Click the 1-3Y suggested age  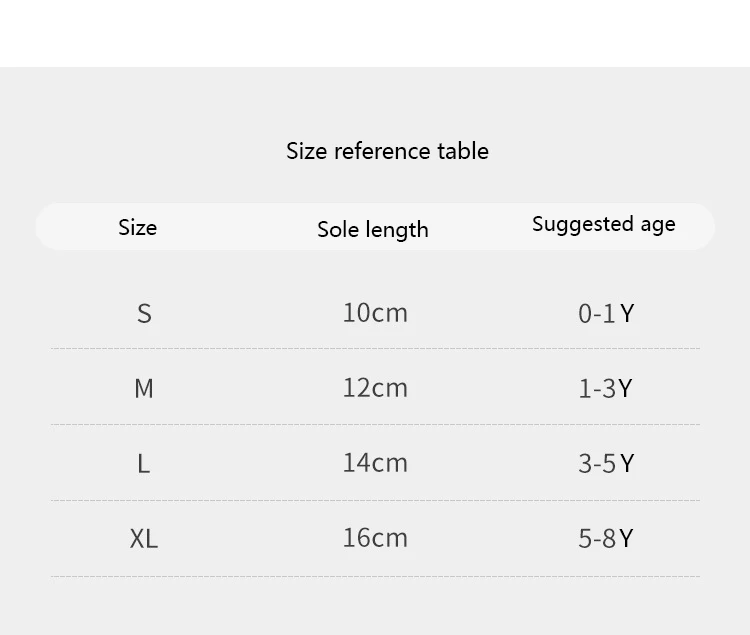click(605, 389)
